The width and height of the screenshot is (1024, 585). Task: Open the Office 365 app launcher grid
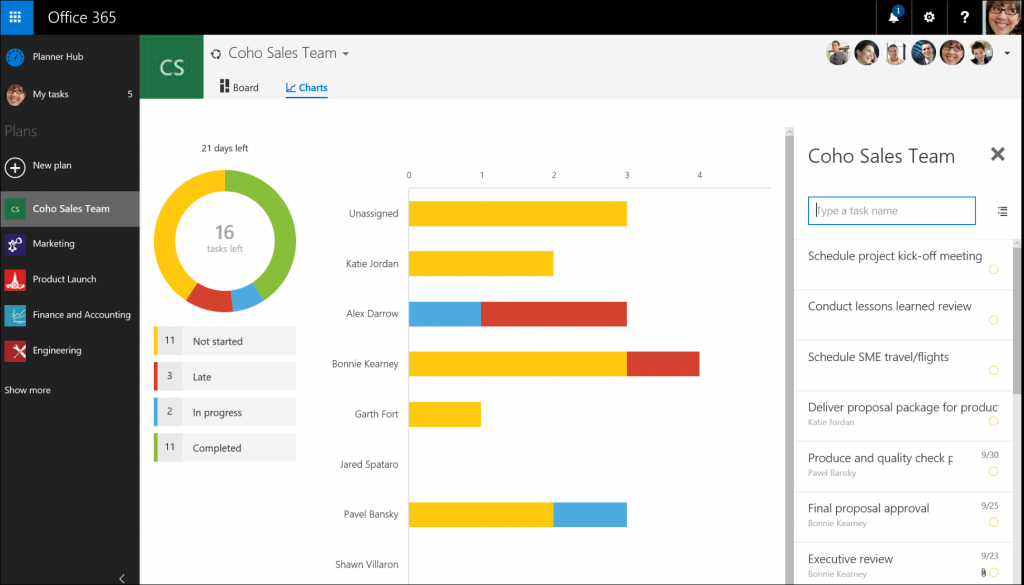coord(16,17)
